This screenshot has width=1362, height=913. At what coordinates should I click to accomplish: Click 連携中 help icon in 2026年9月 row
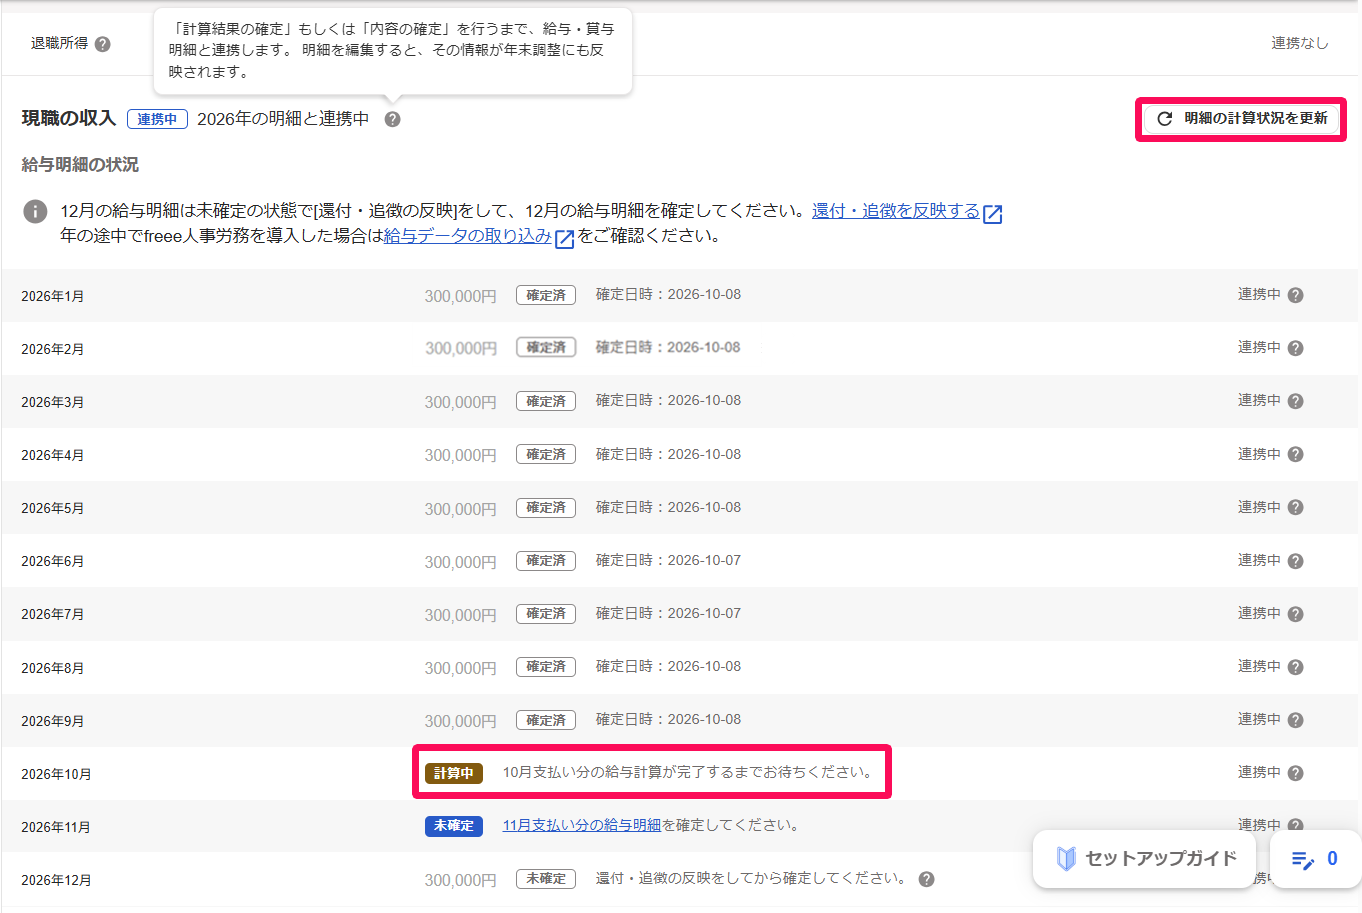click(1295, 720)
